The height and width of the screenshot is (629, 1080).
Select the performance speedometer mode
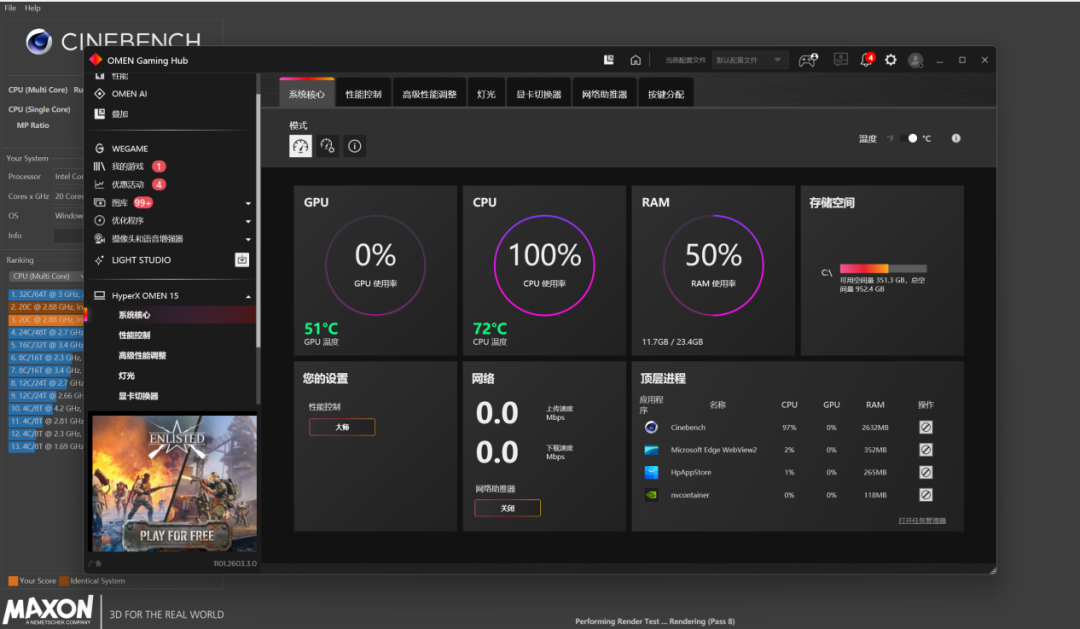pos(300,146)
